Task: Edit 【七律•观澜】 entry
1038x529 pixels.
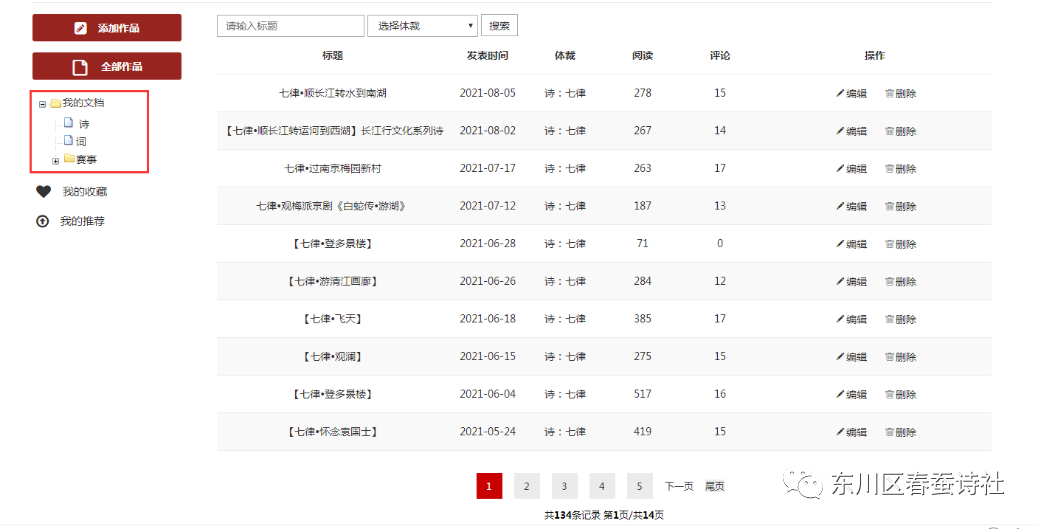Action: point(851,357)
